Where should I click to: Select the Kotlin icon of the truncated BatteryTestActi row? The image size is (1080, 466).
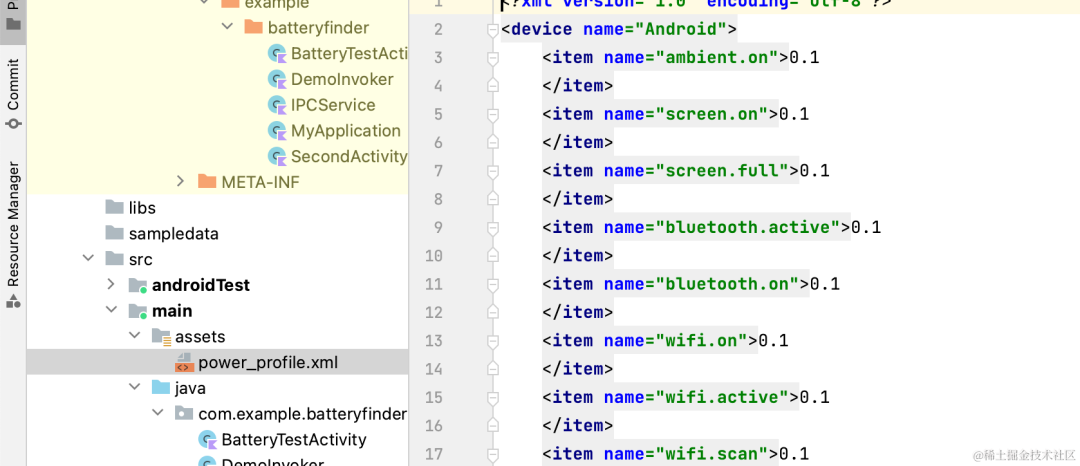[x=277, y=54]
